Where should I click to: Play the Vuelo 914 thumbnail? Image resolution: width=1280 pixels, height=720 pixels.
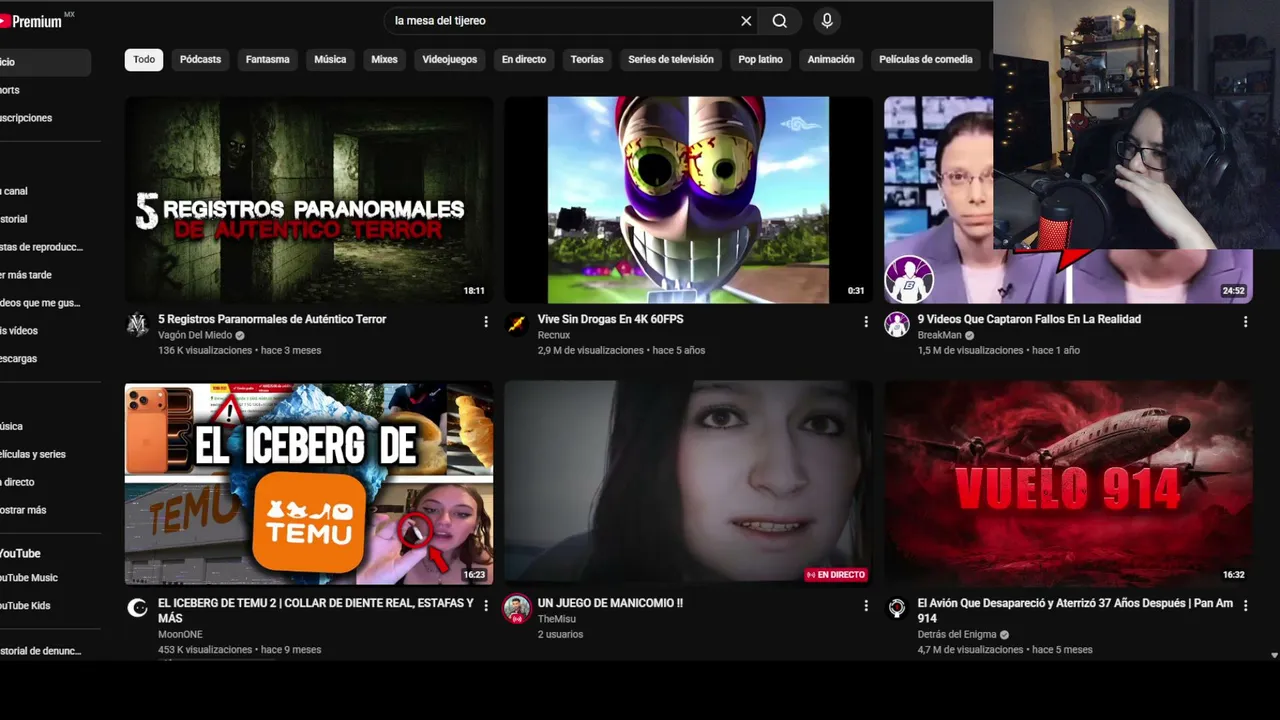click(1068, 483)
